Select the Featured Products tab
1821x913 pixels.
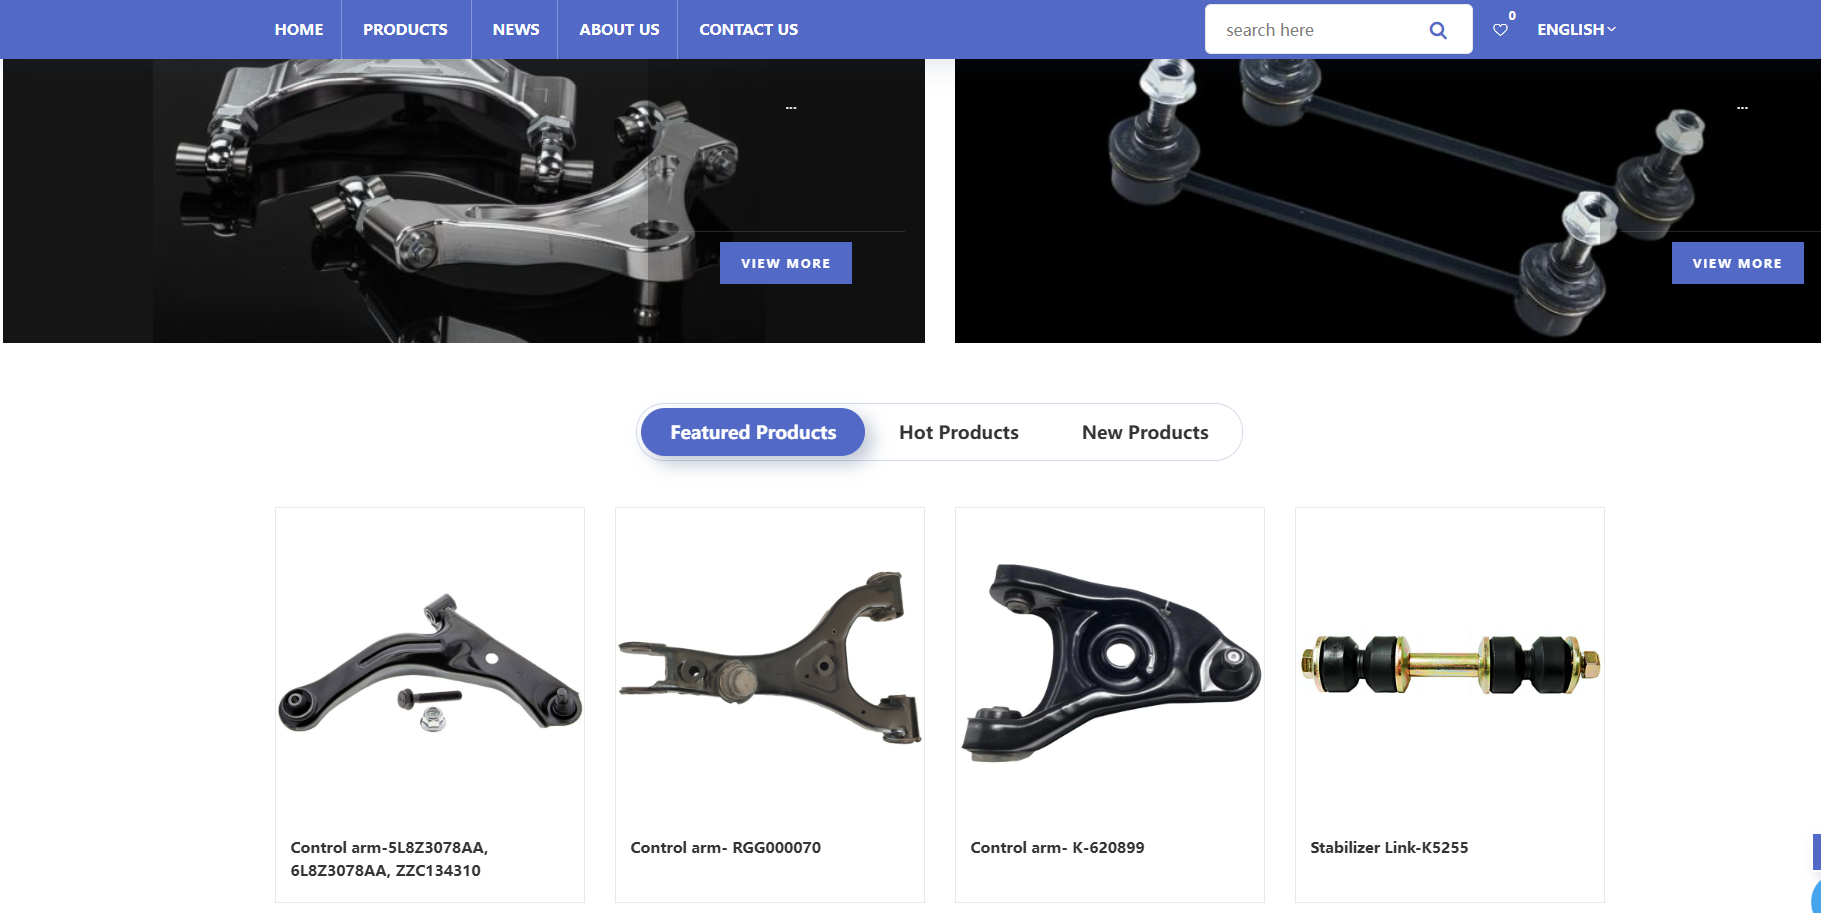753,432
